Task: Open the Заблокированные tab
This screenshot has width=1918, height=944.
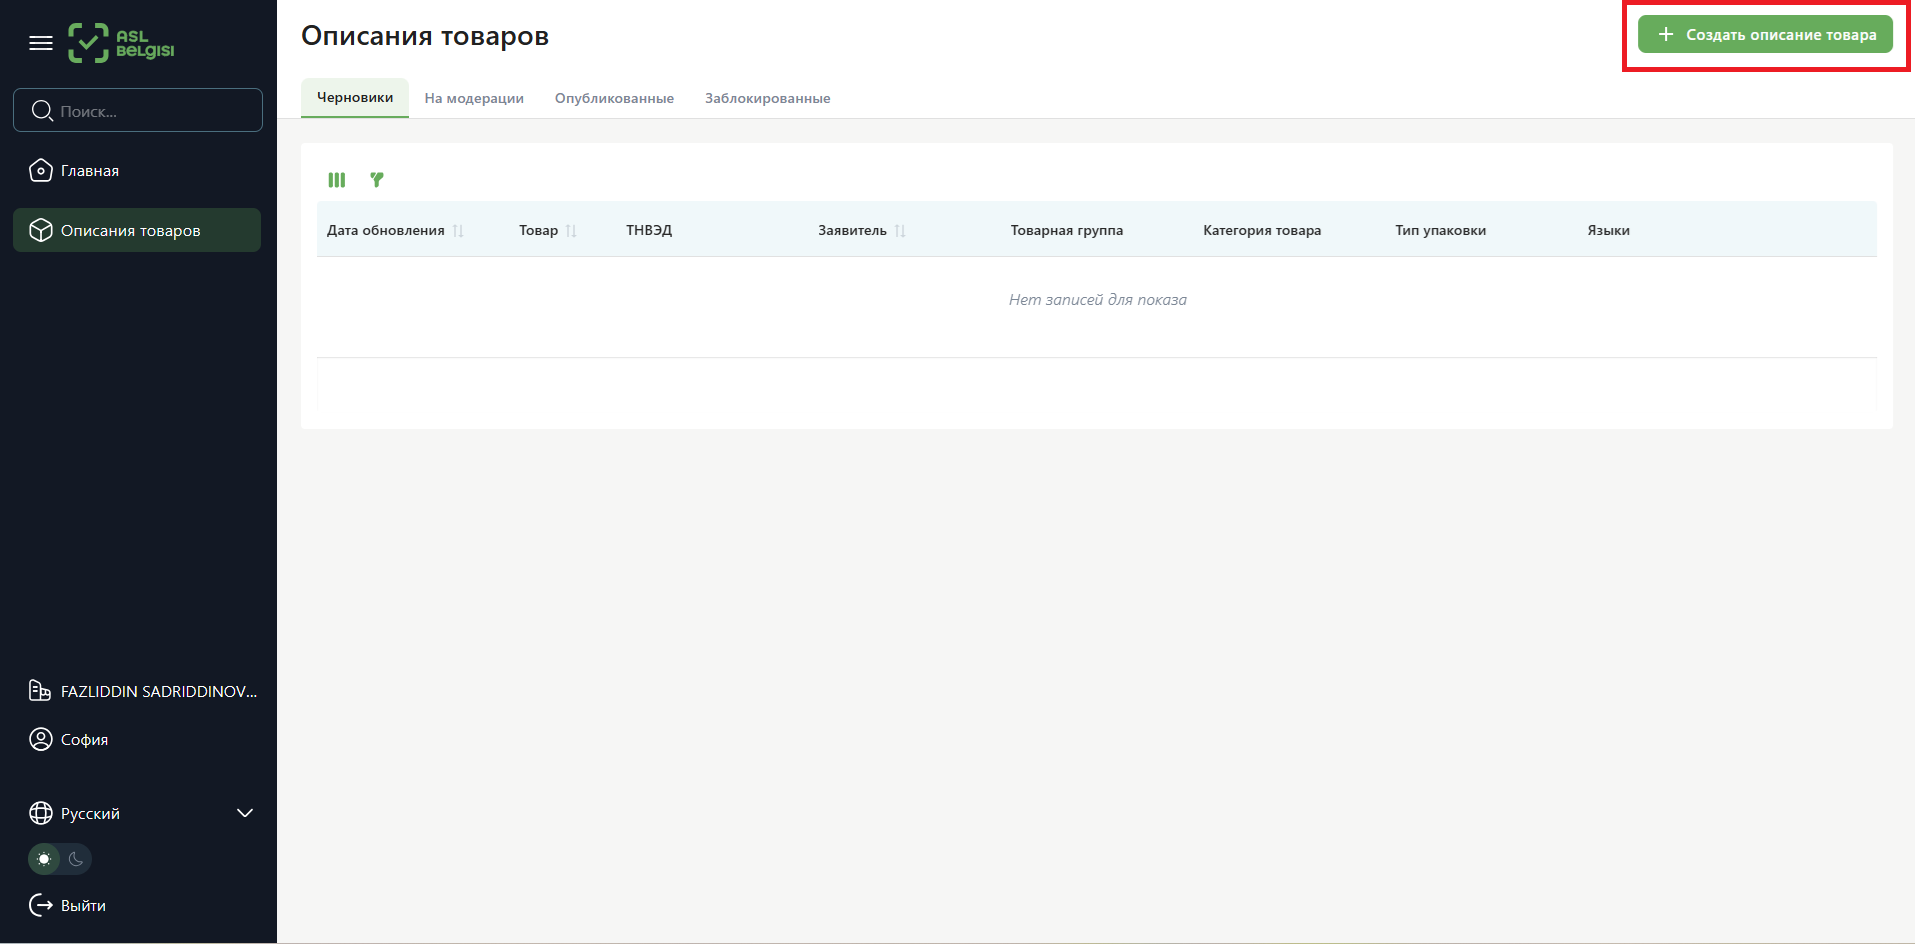Action: click(x=767, y=98)
